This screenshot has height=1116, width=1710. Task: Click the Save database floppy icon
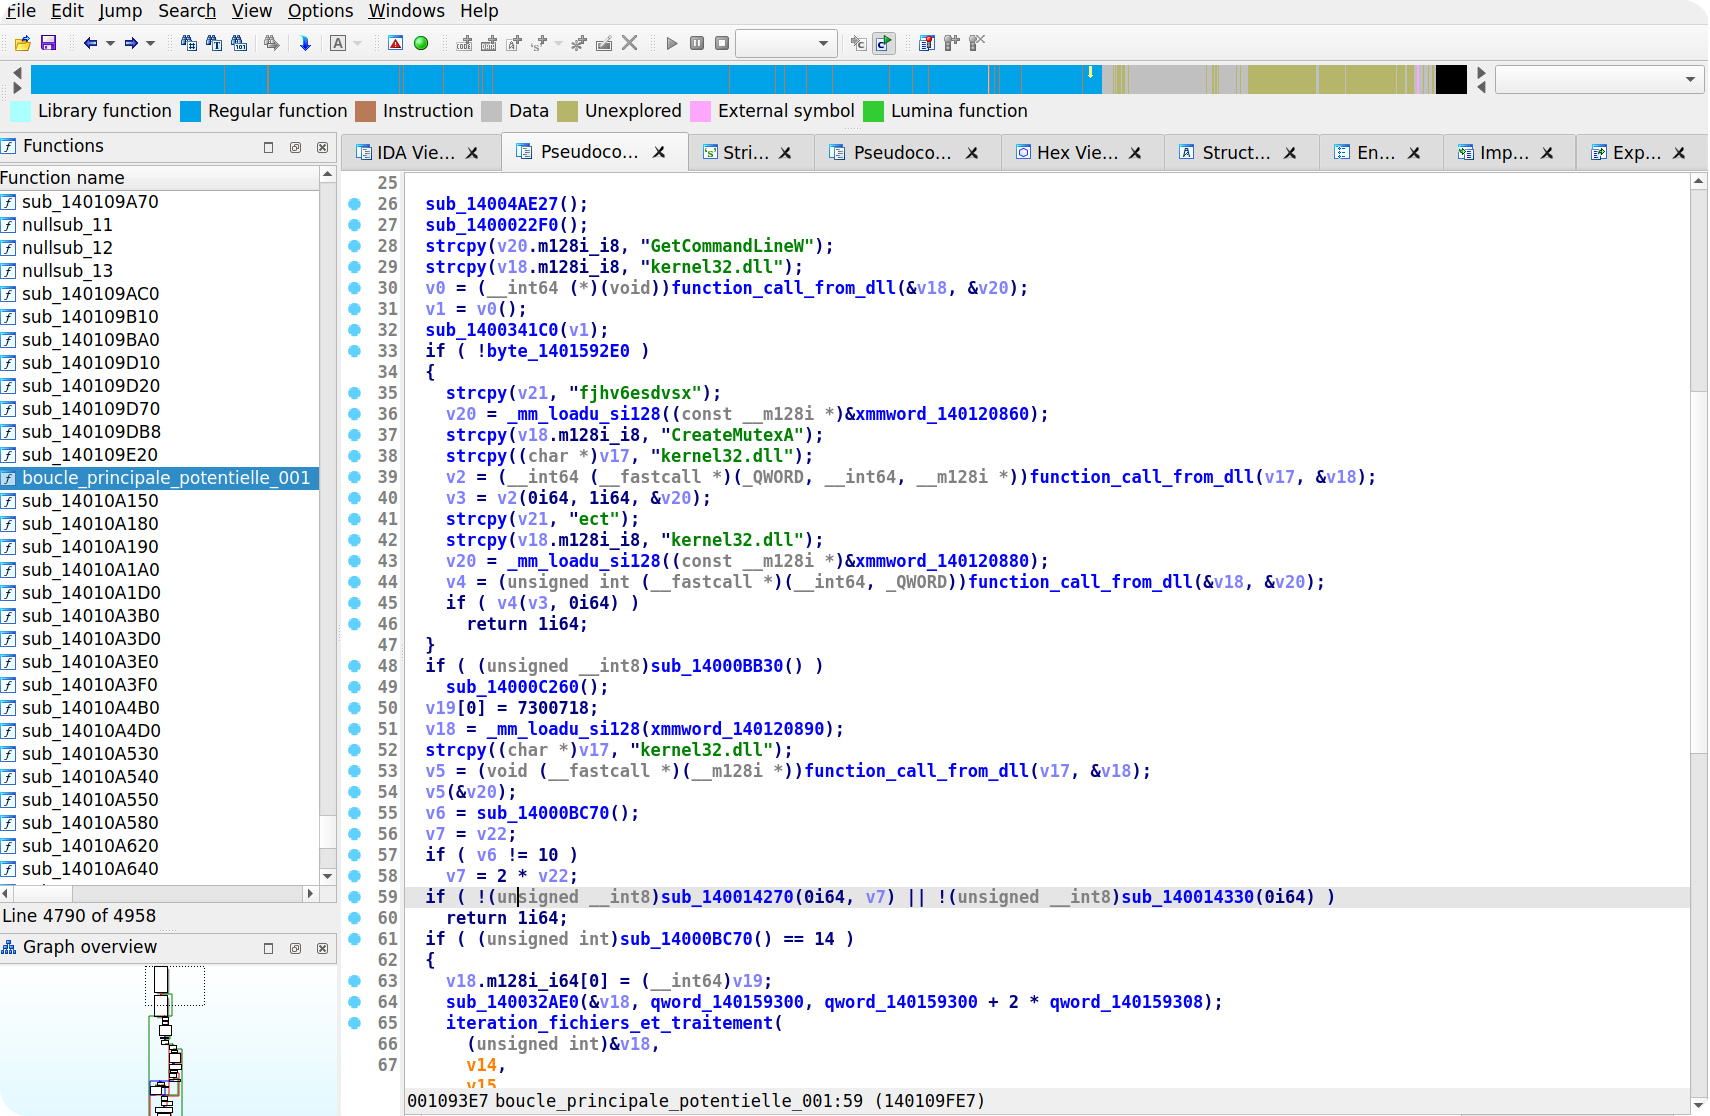[48, 43]
